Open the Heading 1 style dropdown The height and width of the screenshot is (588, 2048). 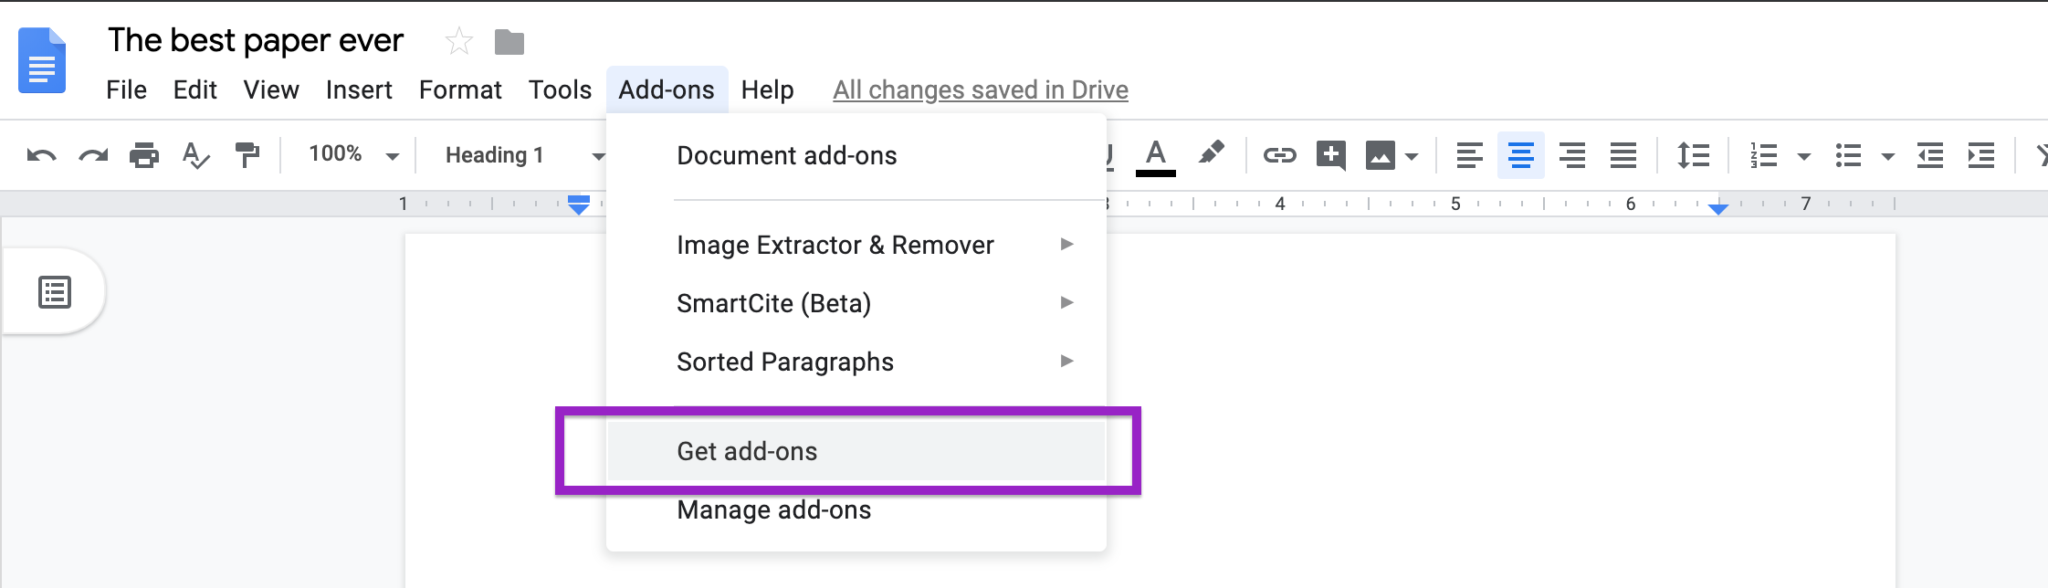point(525,155)
